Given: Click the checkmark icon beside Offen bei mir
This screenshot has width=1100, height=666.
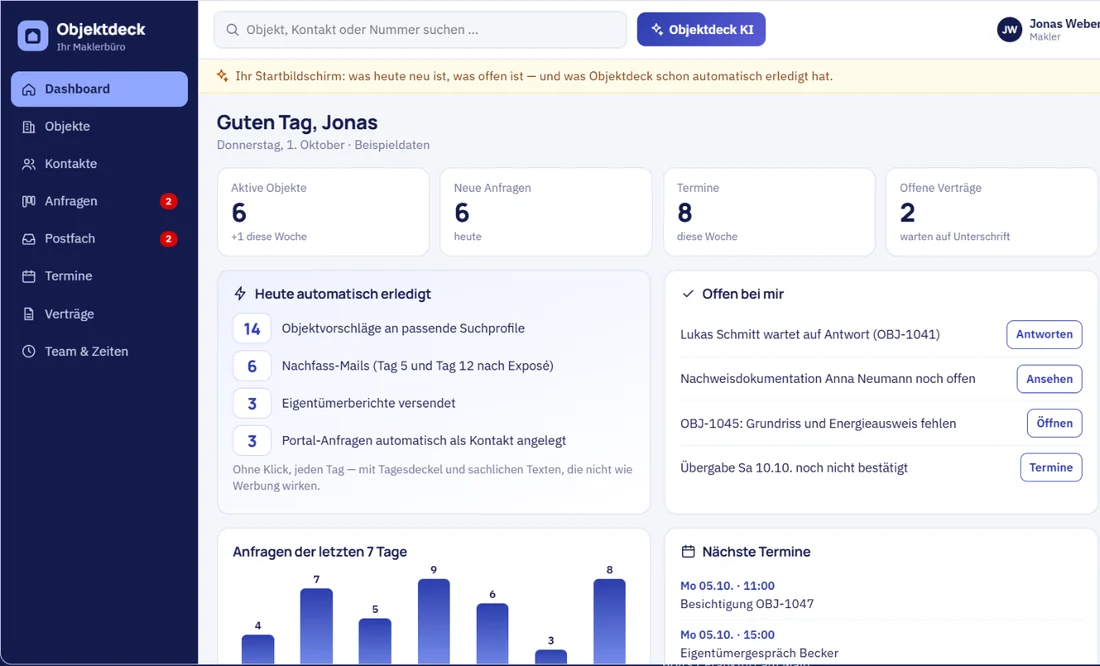Looking at the screenshot, I should 688,293.
